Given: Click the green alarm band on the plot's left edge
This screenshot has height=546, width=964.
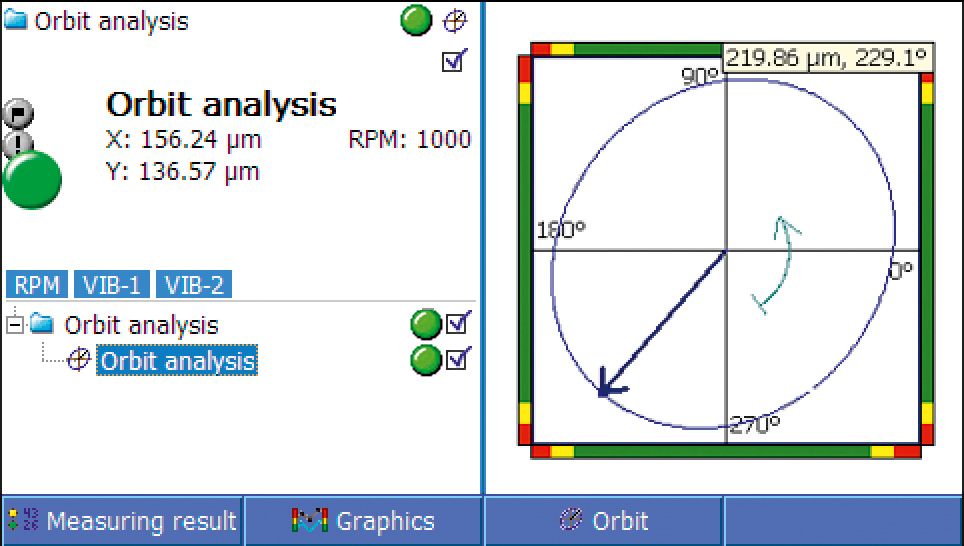Looking at the screenshot, I should pyautogui.click(x=525, y=250).
